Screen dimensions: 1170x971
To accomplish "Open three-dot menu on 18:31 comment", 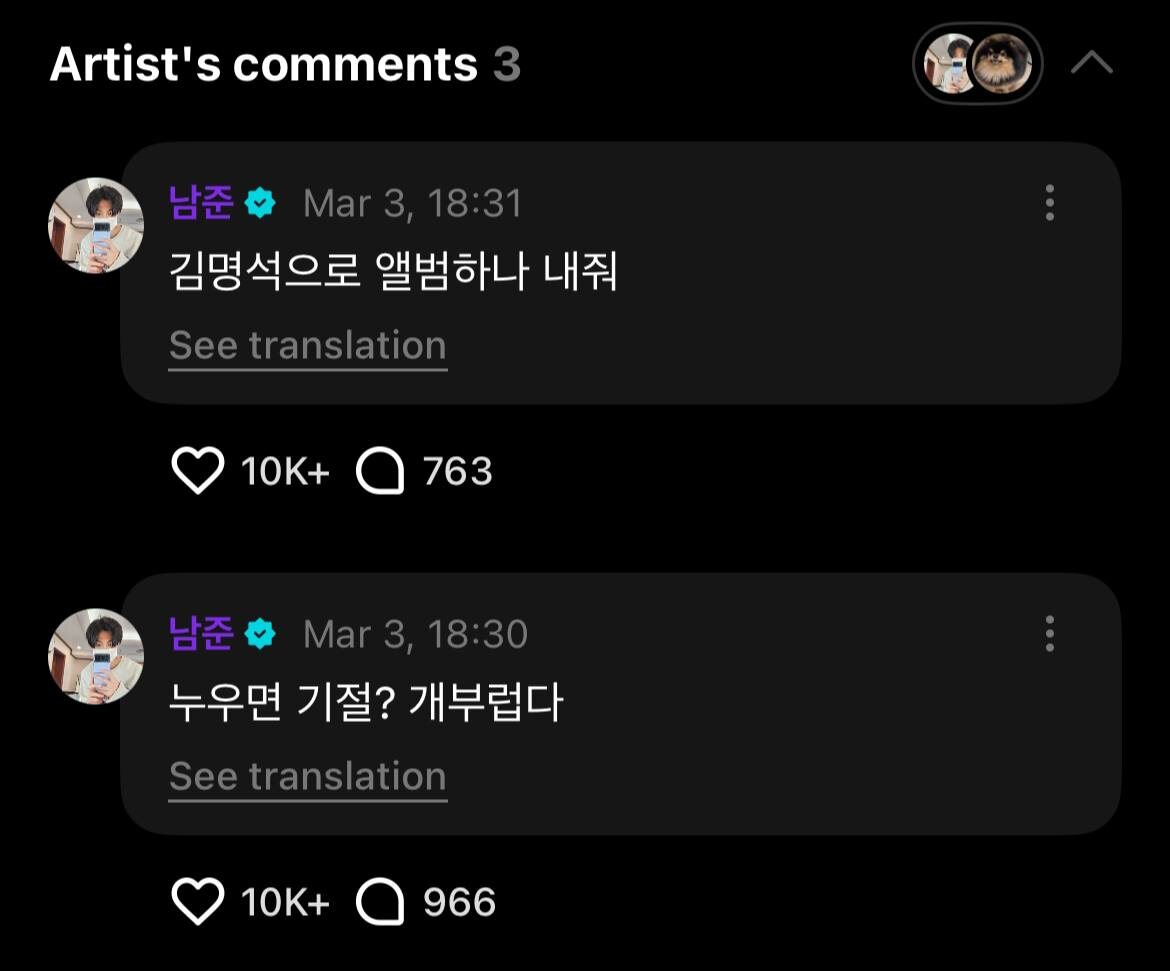I will [1049, 202].
